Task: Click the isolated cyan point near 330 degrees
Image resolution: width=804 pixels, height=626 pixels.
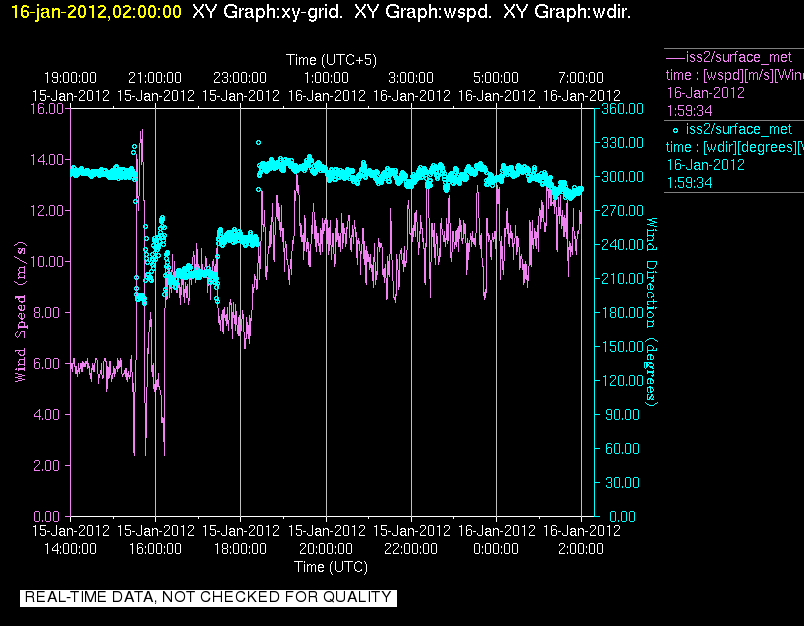Action: pos(258,143)
